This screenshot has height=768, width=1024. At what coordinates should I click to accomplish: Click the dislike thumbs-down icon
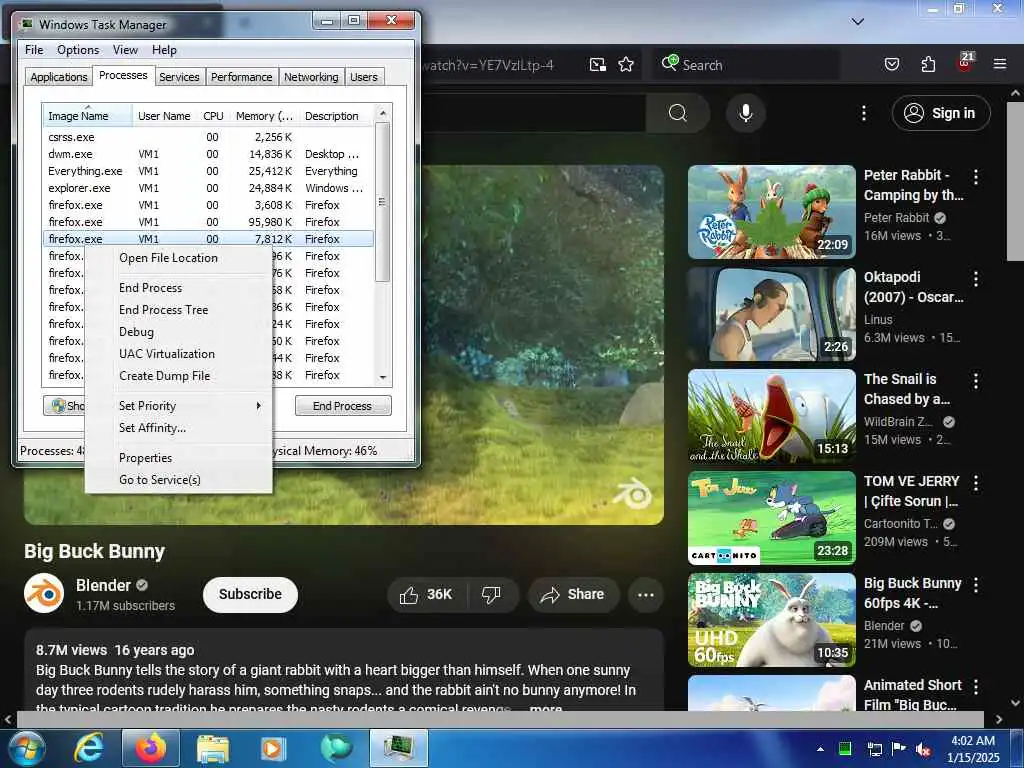pos(491,594)
